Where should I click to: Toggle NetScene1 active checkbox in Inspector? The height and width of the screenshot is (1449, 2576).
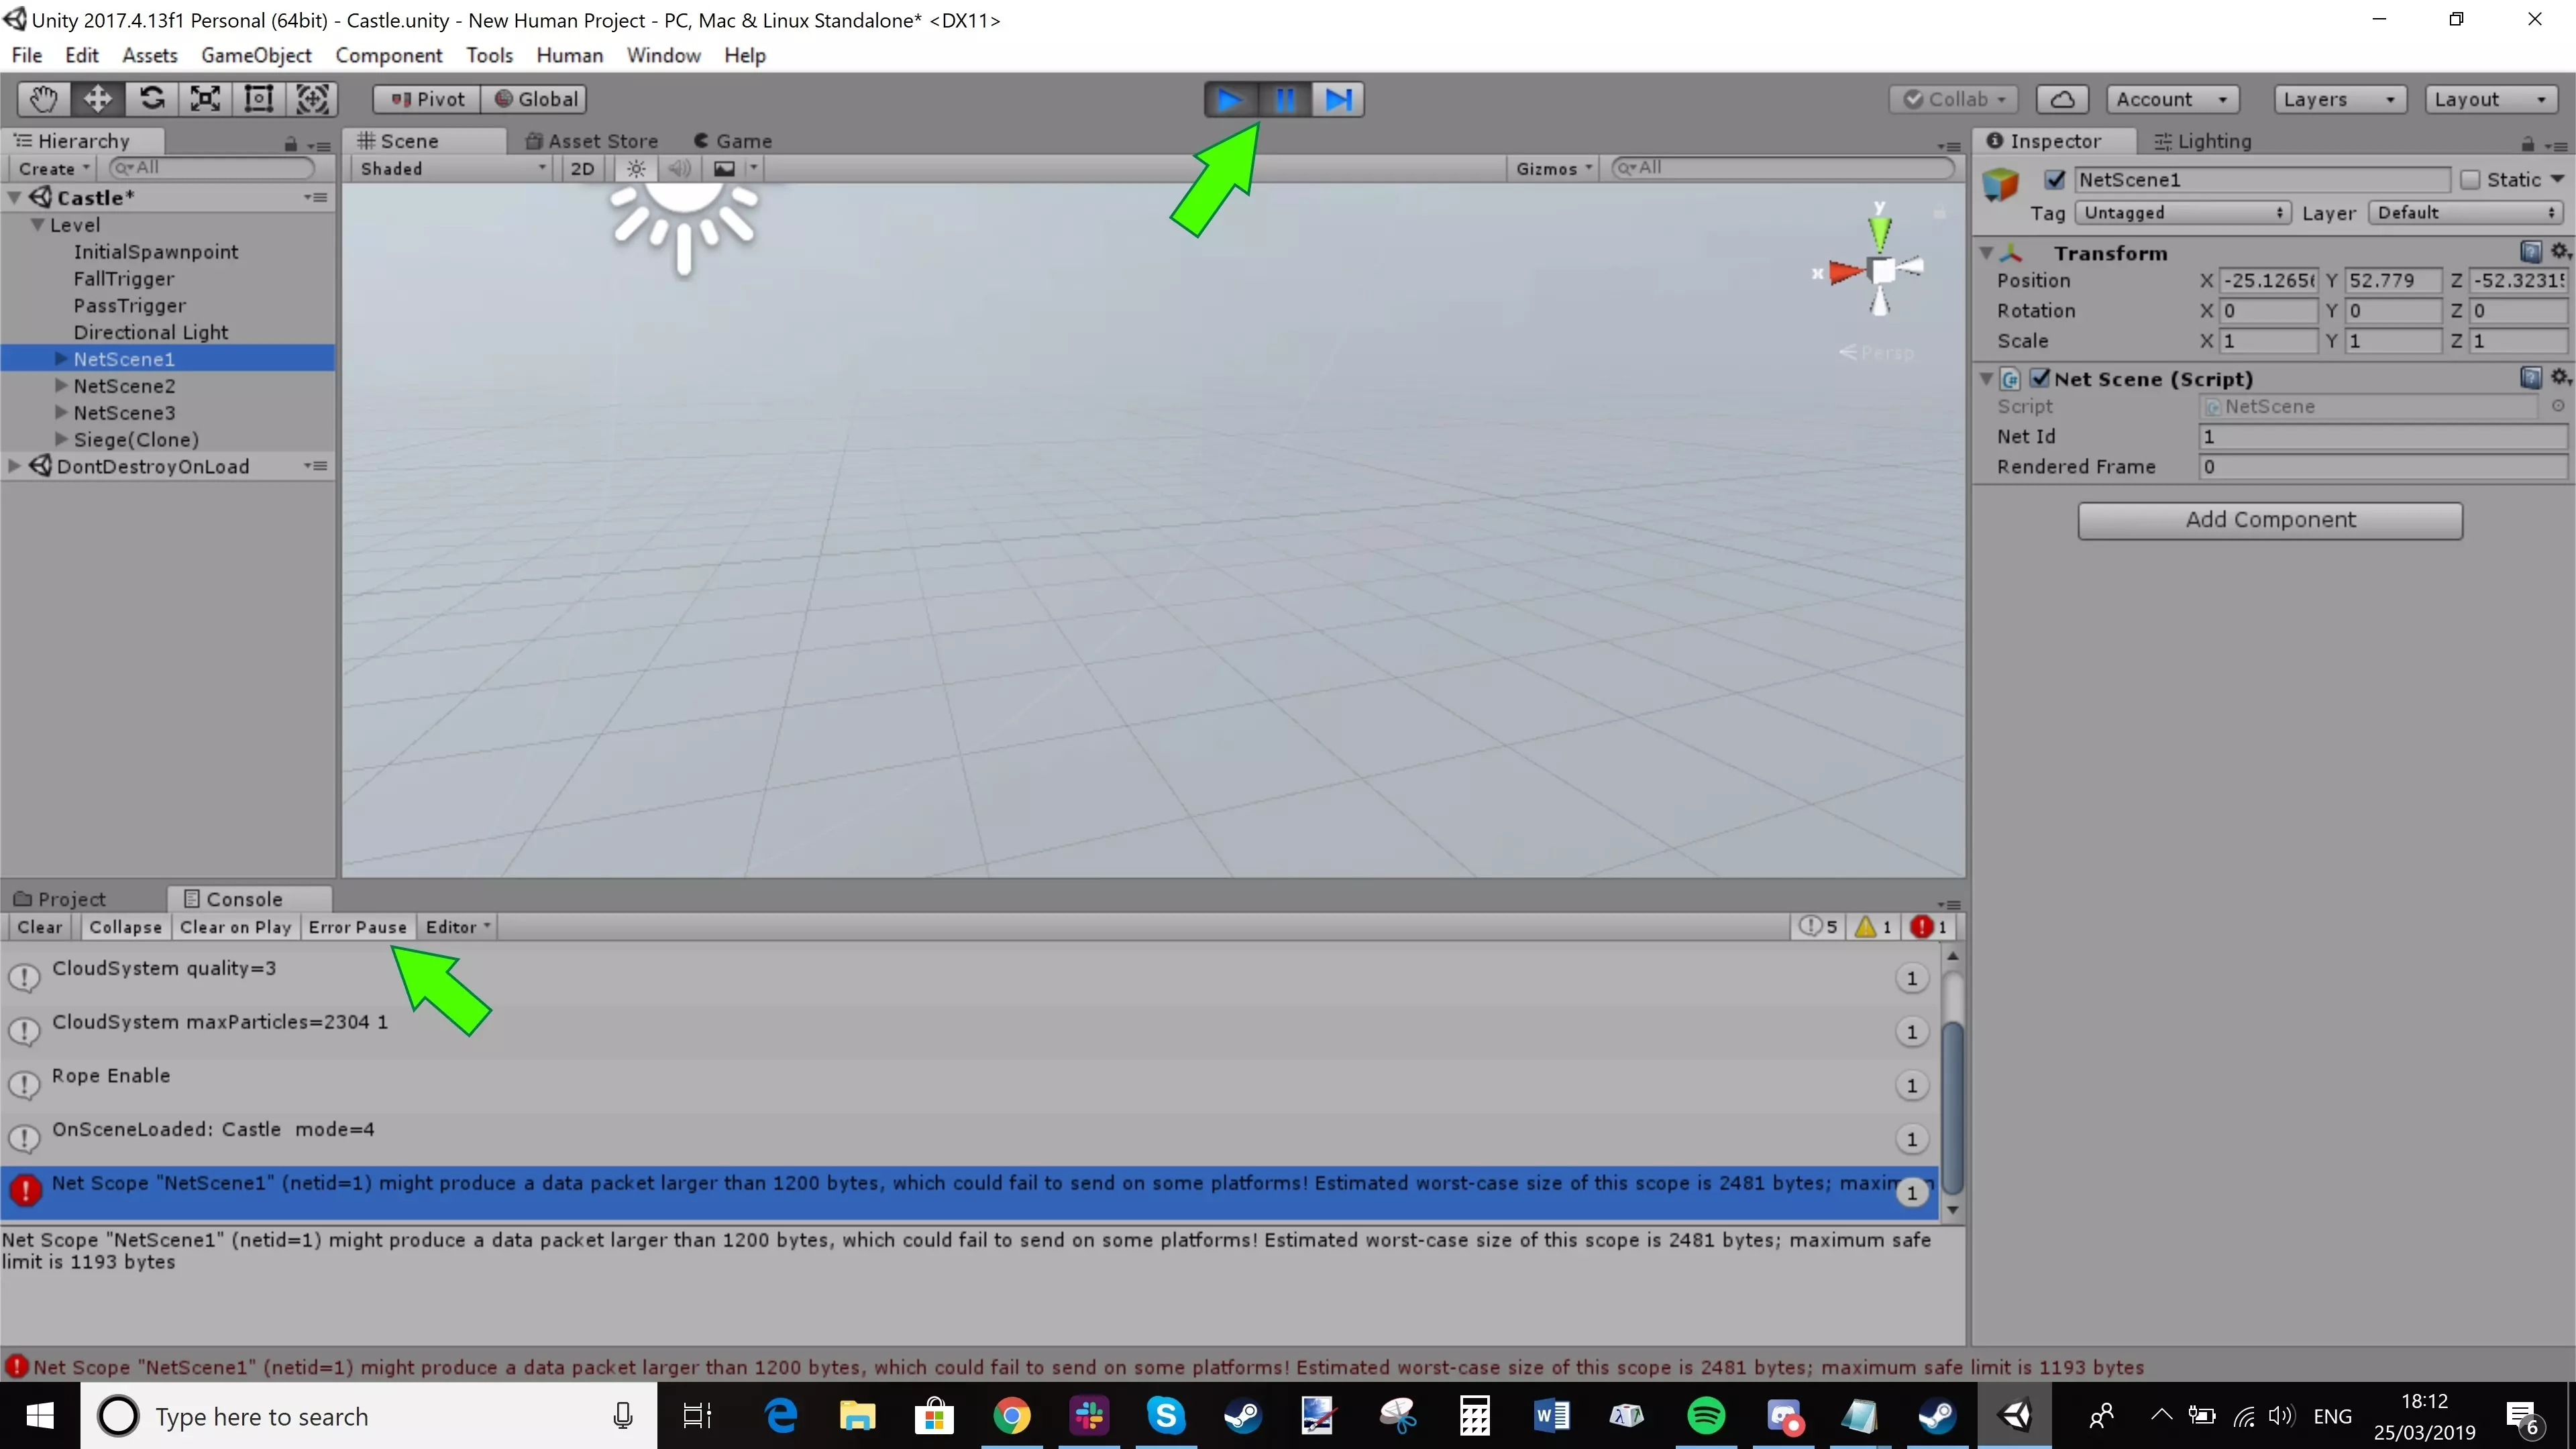2054,180
